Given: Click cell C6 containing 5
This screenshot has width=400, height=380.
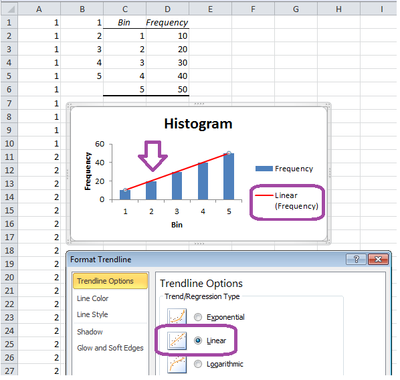Looking at the screenshot, I should click(x=125, y=89).
